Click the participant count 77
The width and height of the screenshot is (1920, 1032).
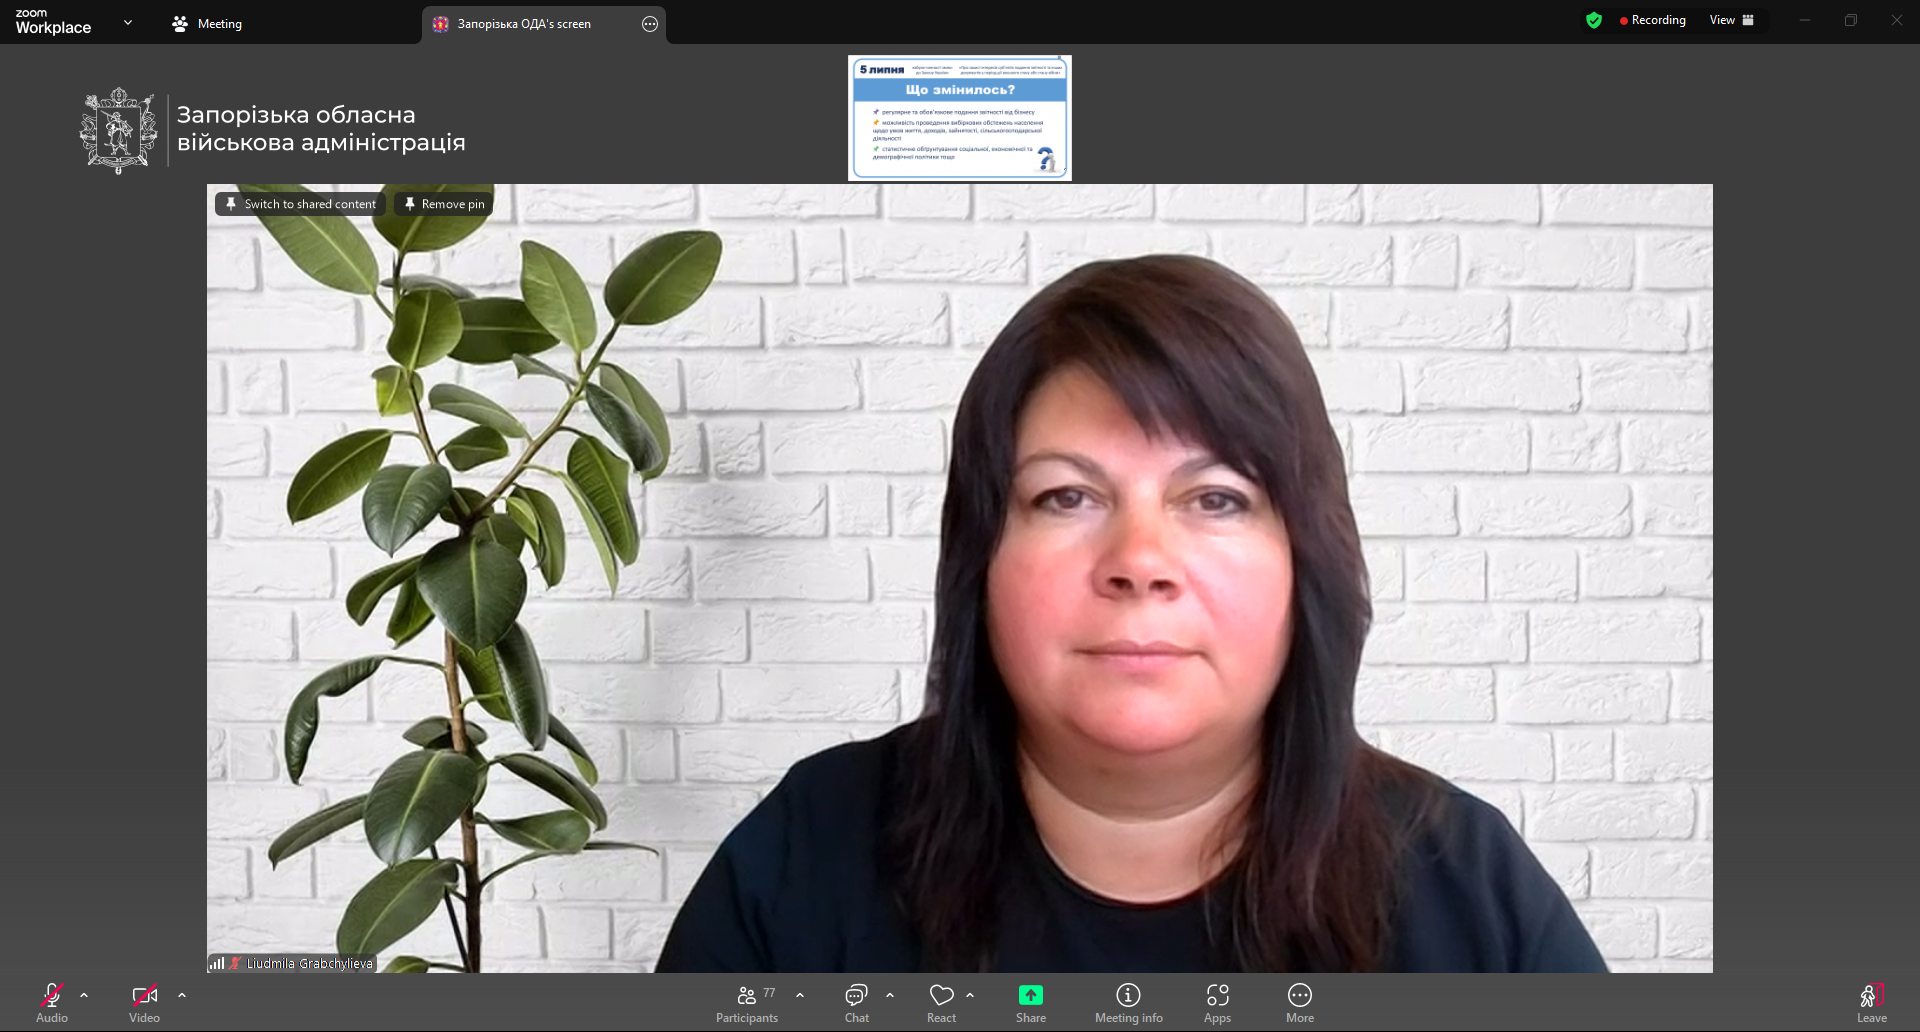pos(769,993)
